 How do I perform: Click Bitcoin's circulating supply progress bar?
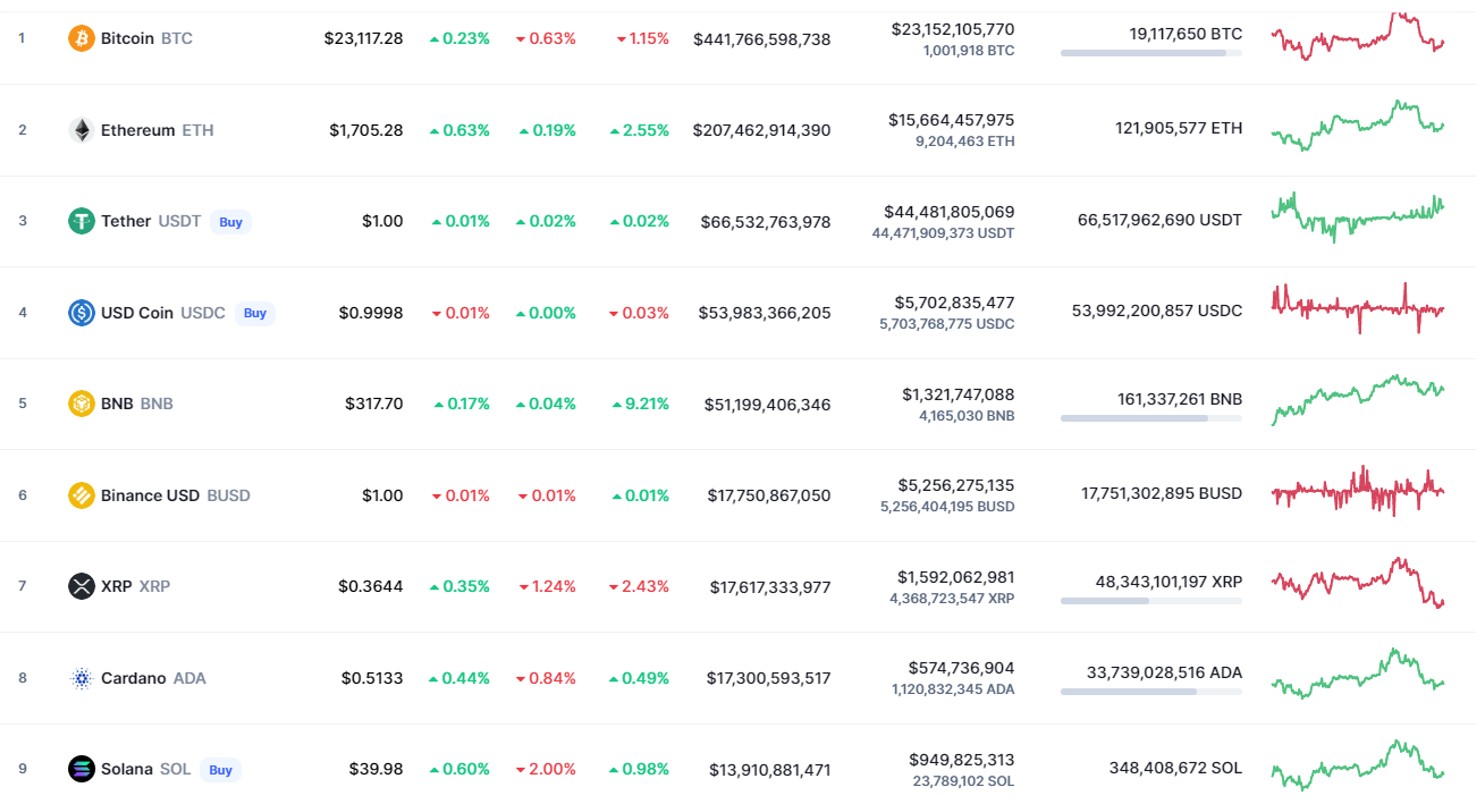pos(1151,53)
